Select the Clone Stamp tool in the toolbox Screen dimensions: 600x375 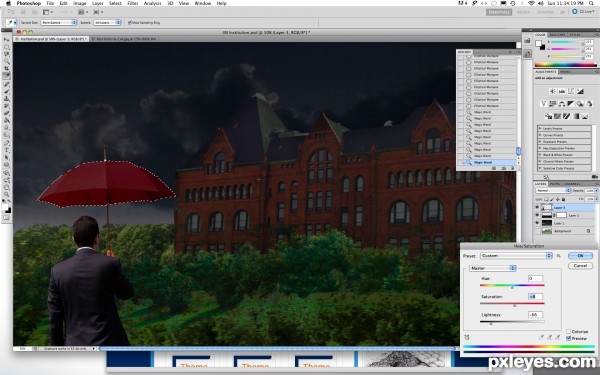[x=7, y=98]
